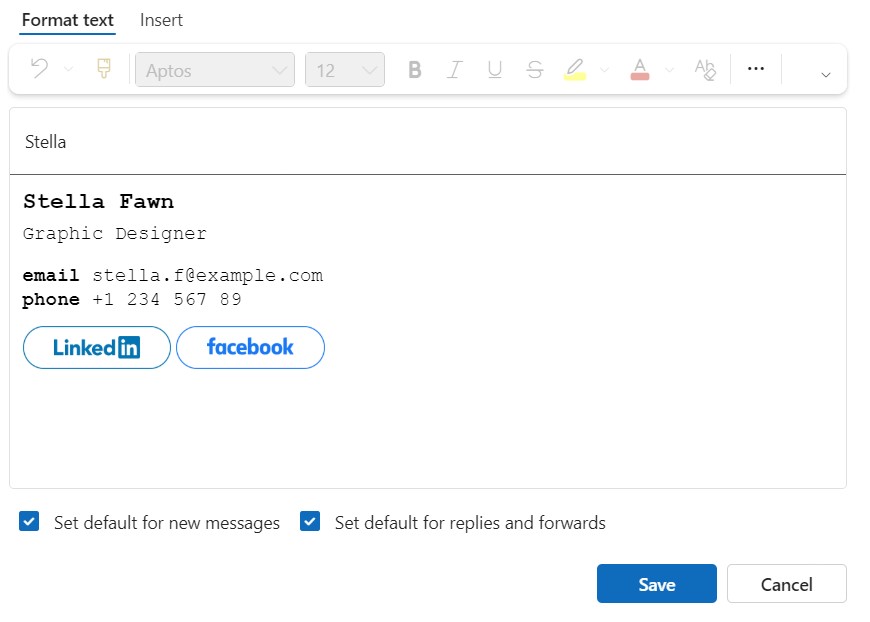
Task: Select the Format painter icon
Action: [x=104, y=69]
